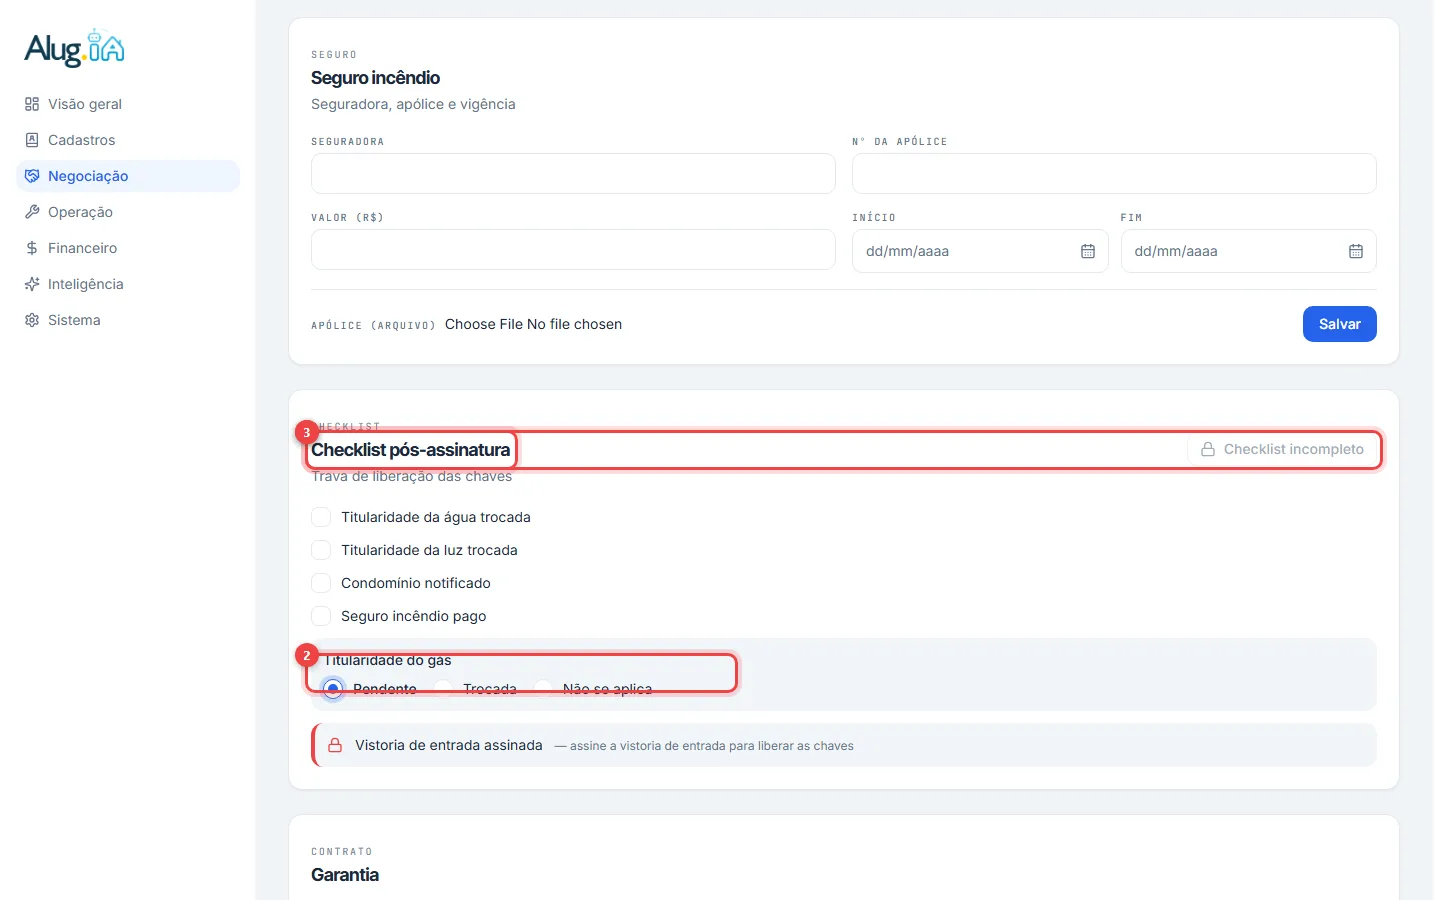Click the Início date field
The height and width of the screenshot is (900, 1440).
click(x=980, y=251)
